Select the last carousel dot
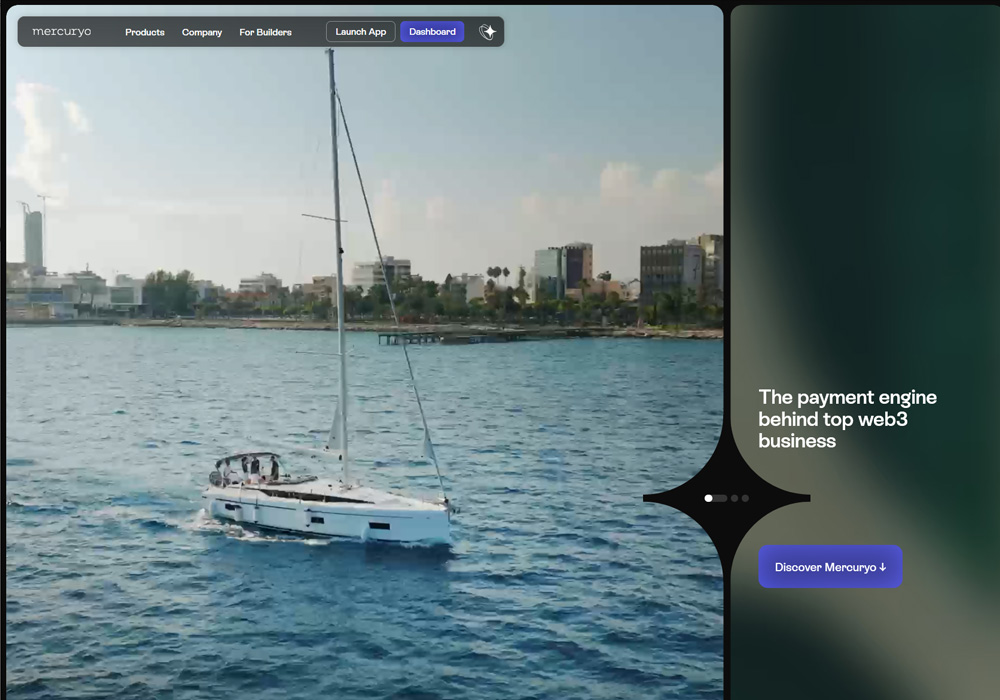The height and width of the screenshot is (700, 1000). click(745, 498)
